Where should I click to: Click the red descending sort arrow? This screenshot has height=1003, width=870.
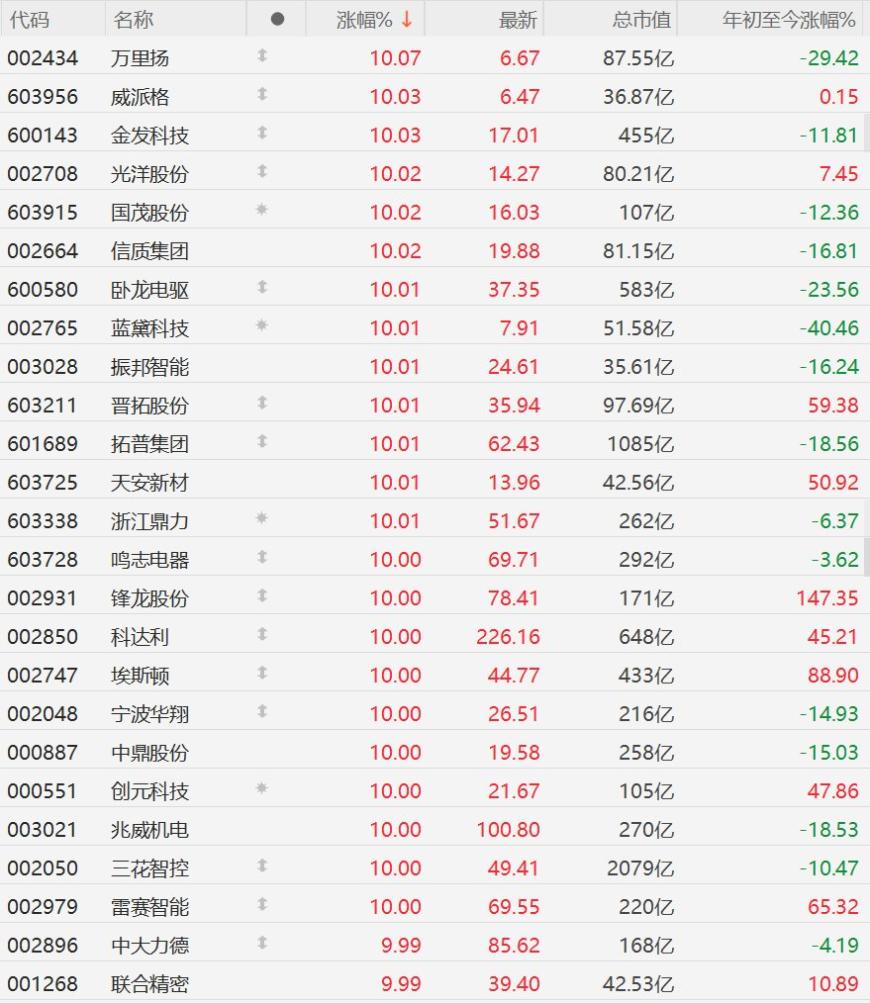[407, 20]
